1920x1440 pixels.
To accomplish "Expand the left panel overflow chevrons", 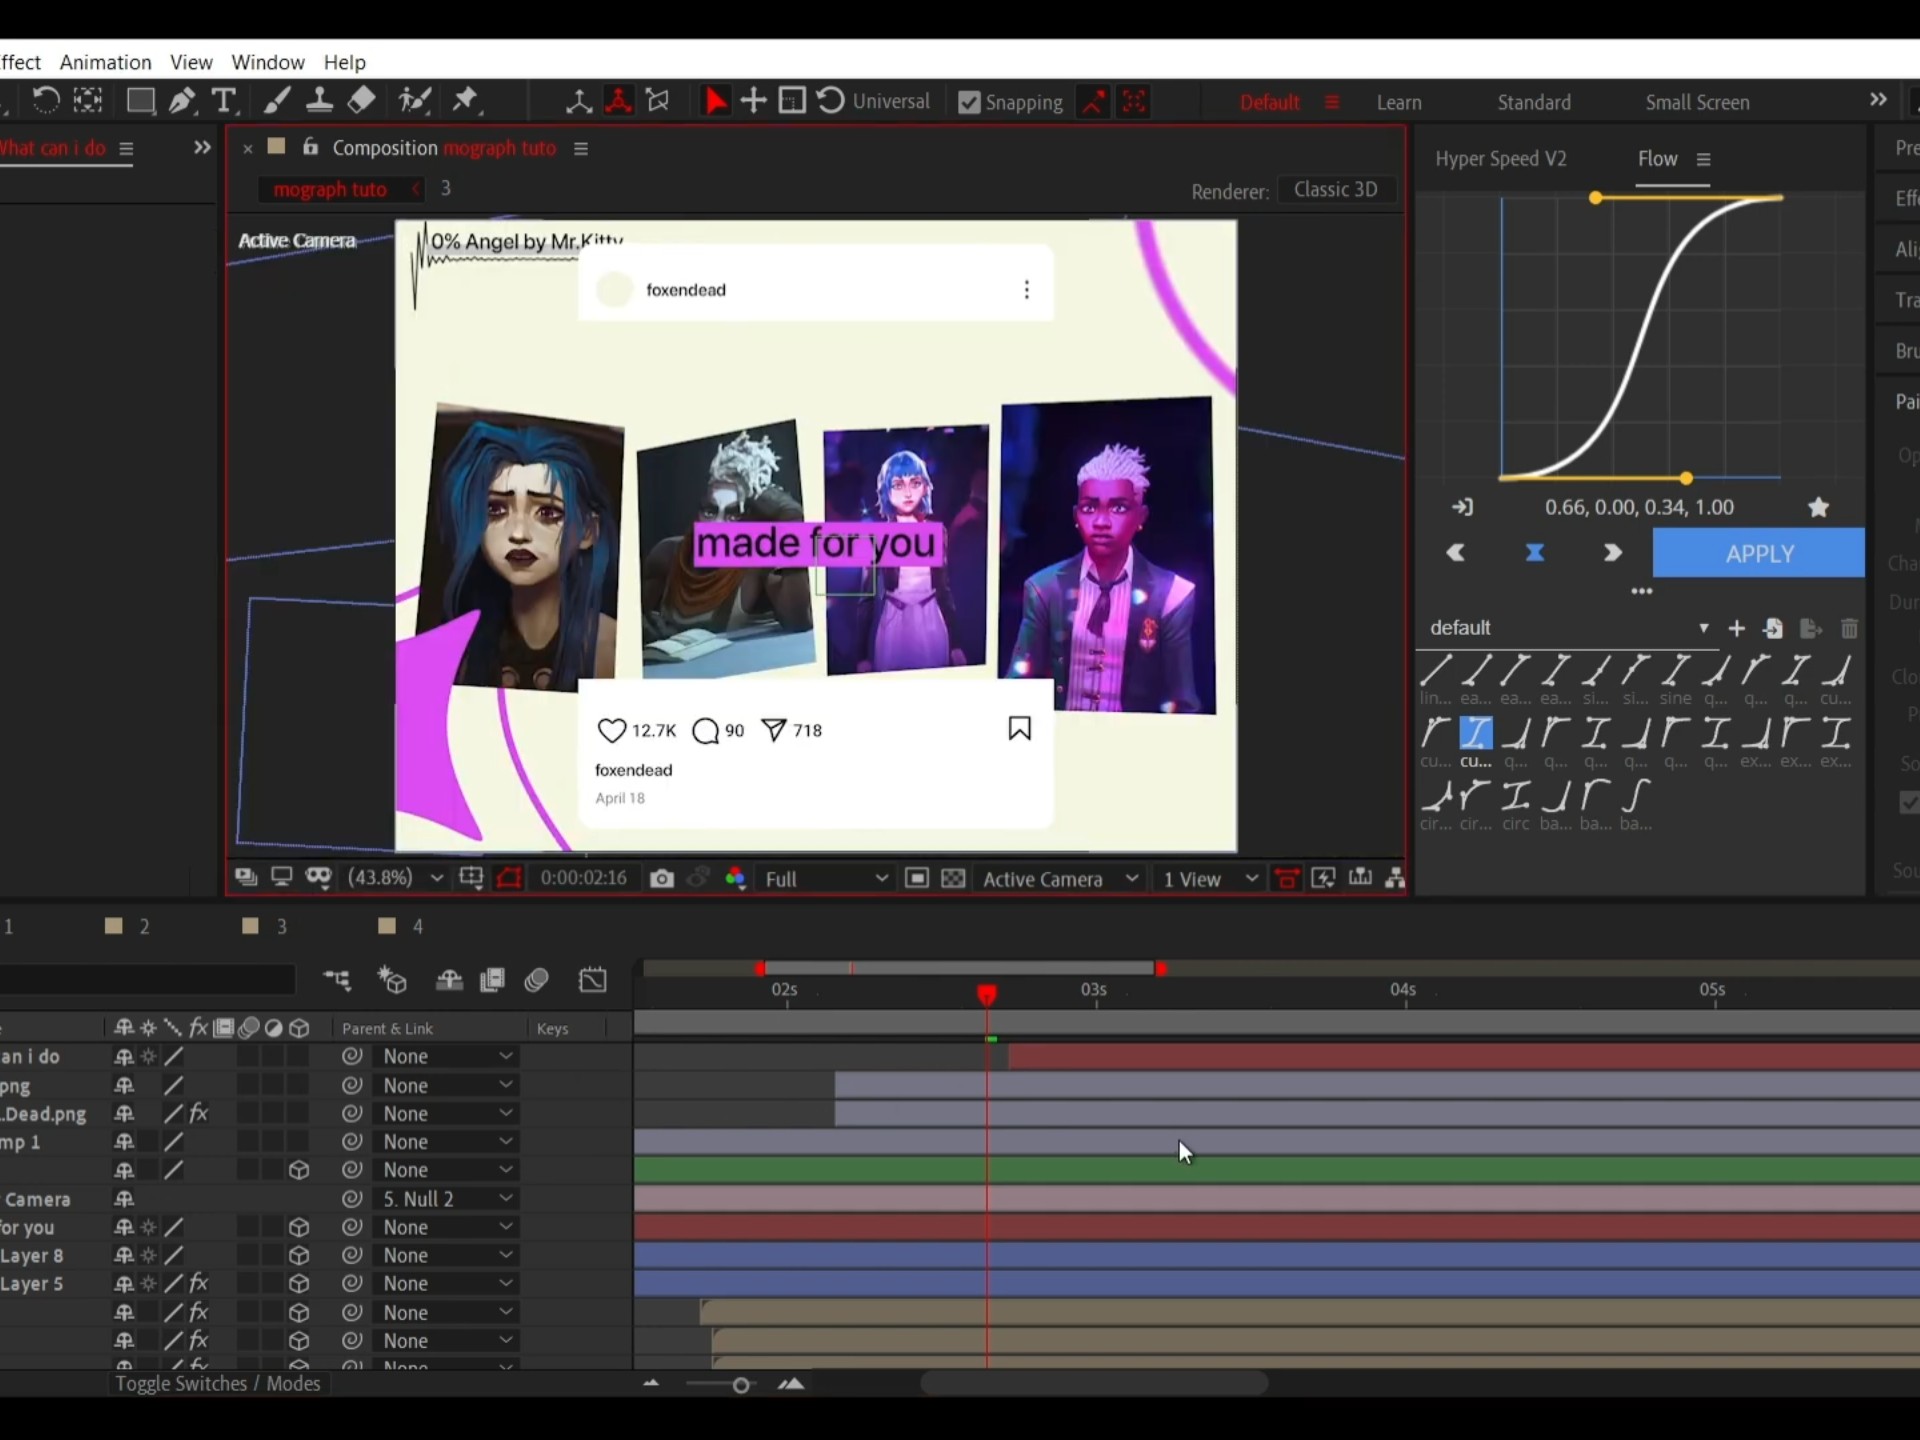I will 202,148.
